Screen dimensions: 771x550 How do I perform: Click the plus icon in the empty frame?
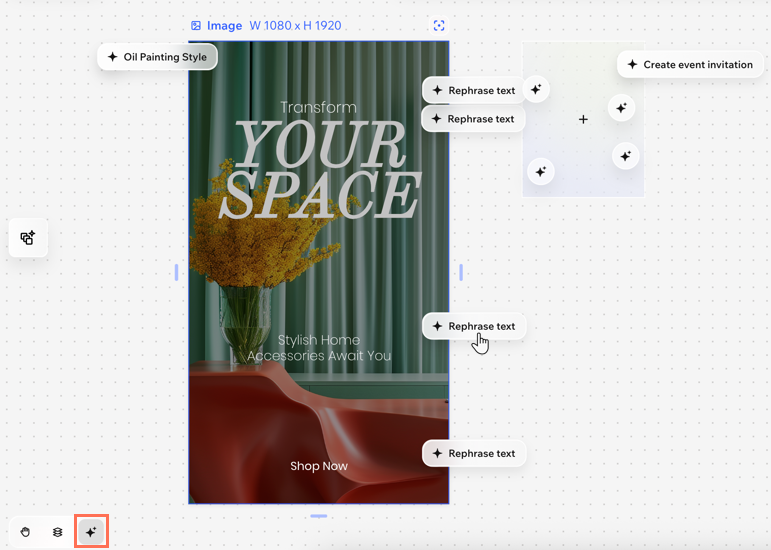point(583,119)
